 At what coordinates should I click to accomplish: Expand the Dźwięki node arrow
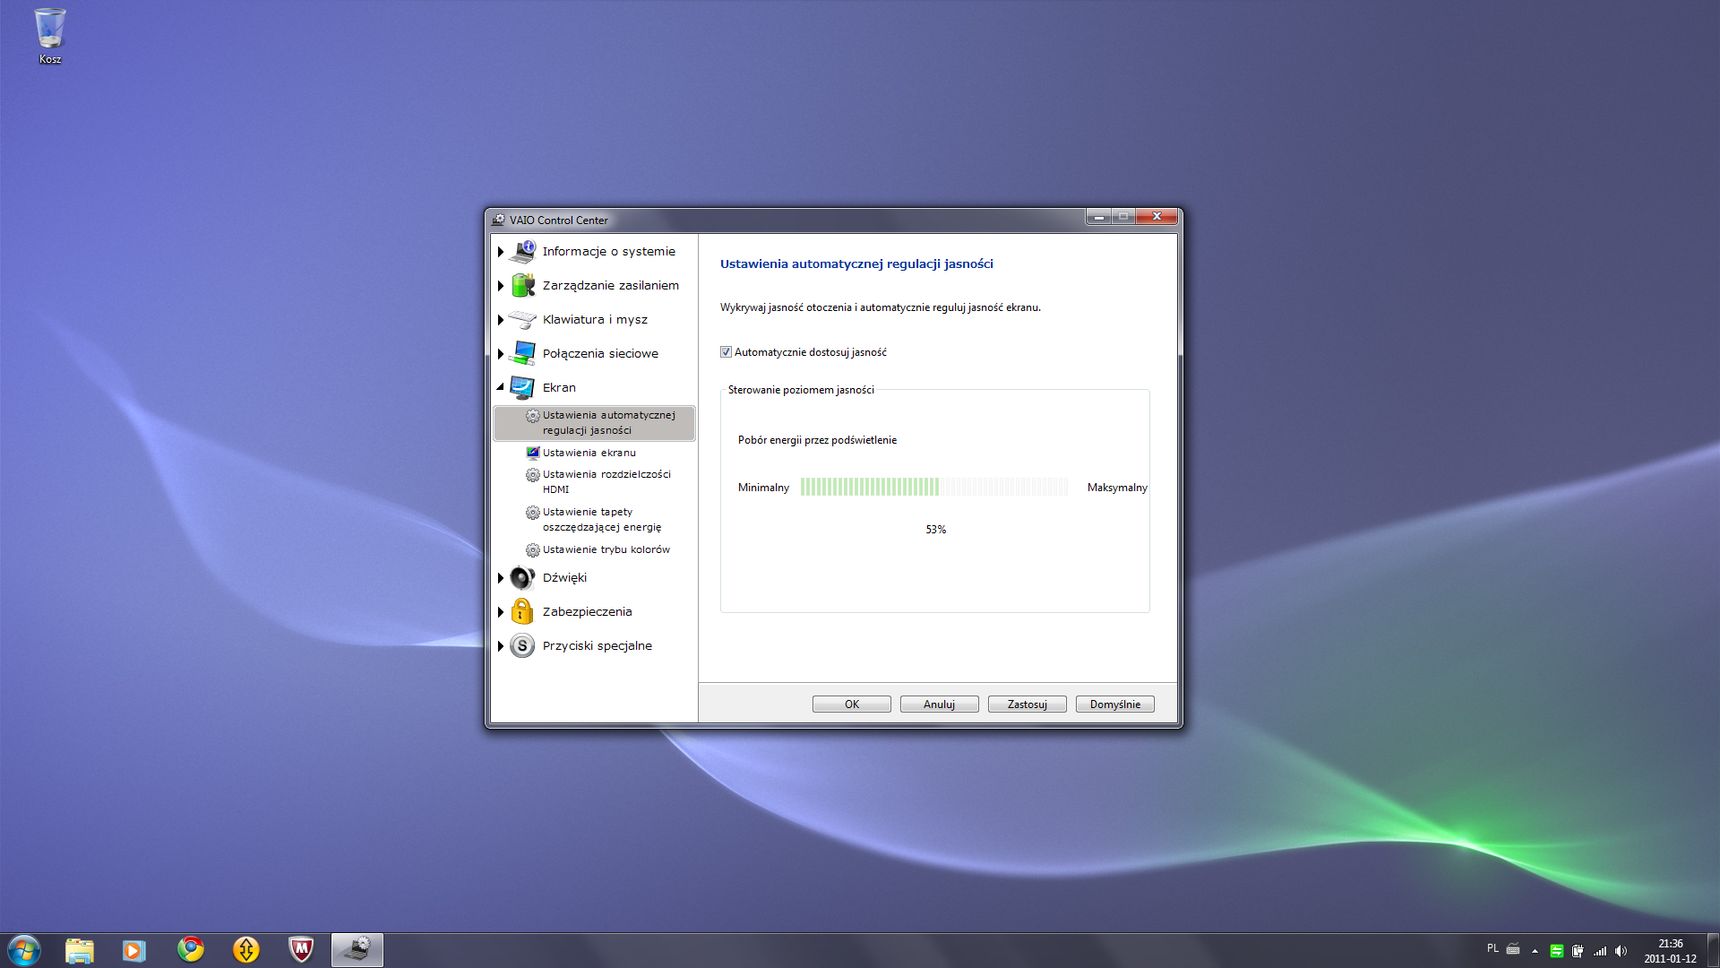501,578
